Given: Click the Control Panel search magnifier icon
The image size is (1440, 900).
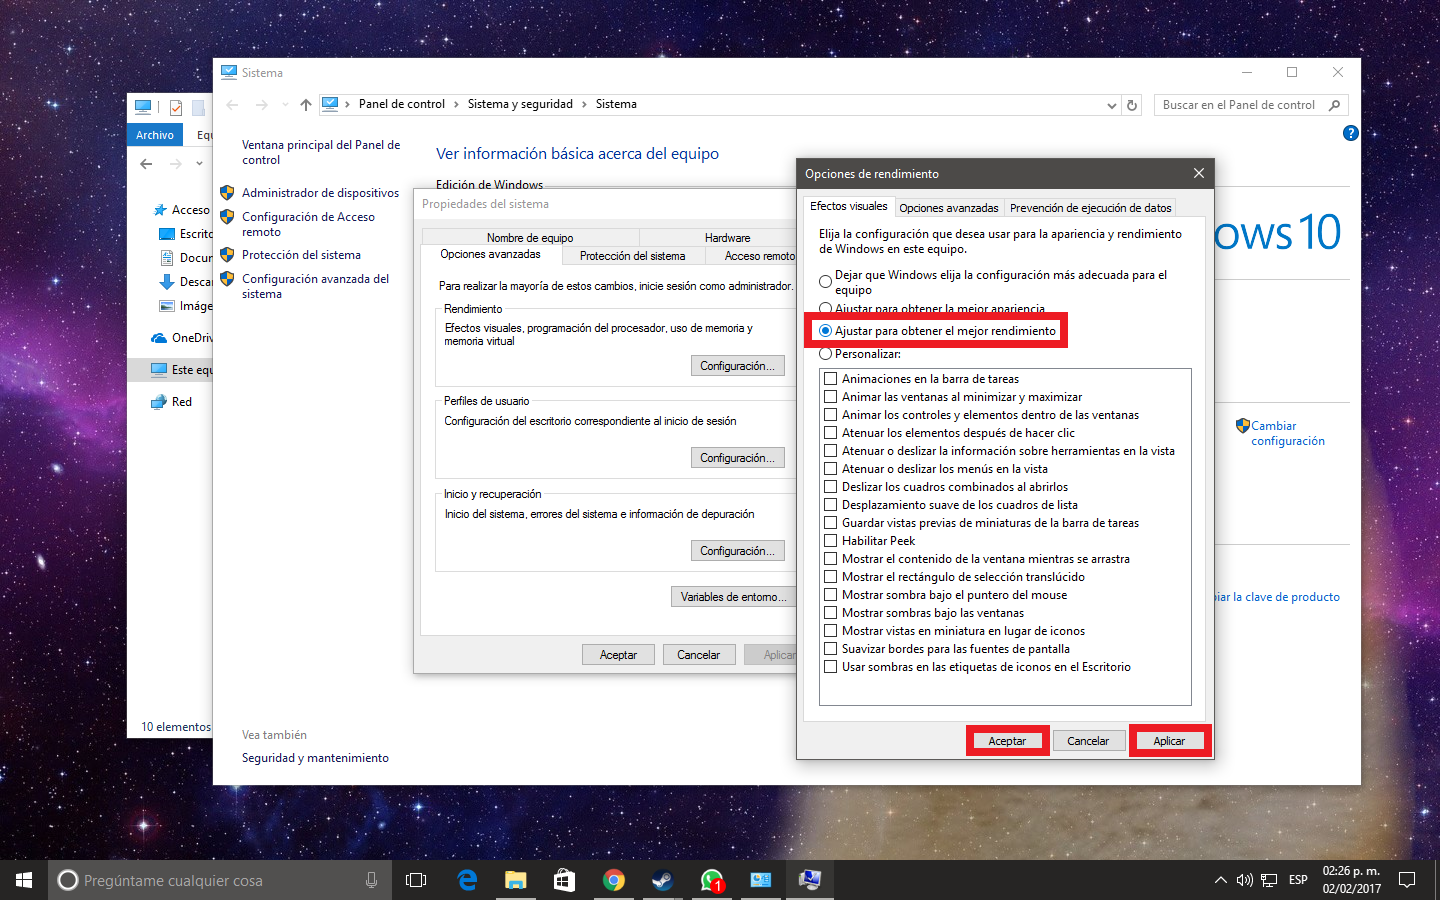Looking at the screenshot, I should [1334, 105].
